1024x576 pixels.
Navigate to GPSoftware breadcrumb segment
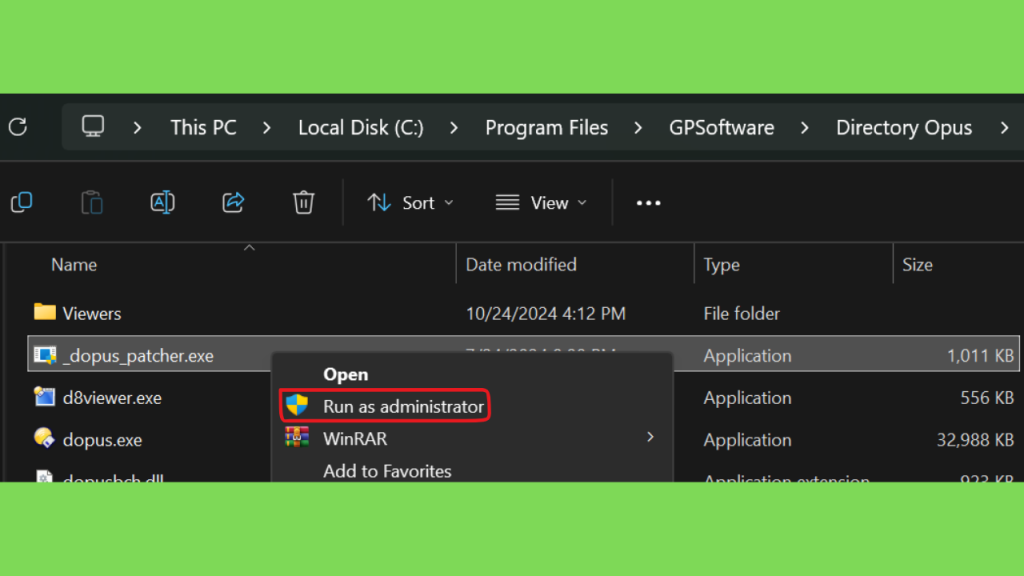[722, 127]
